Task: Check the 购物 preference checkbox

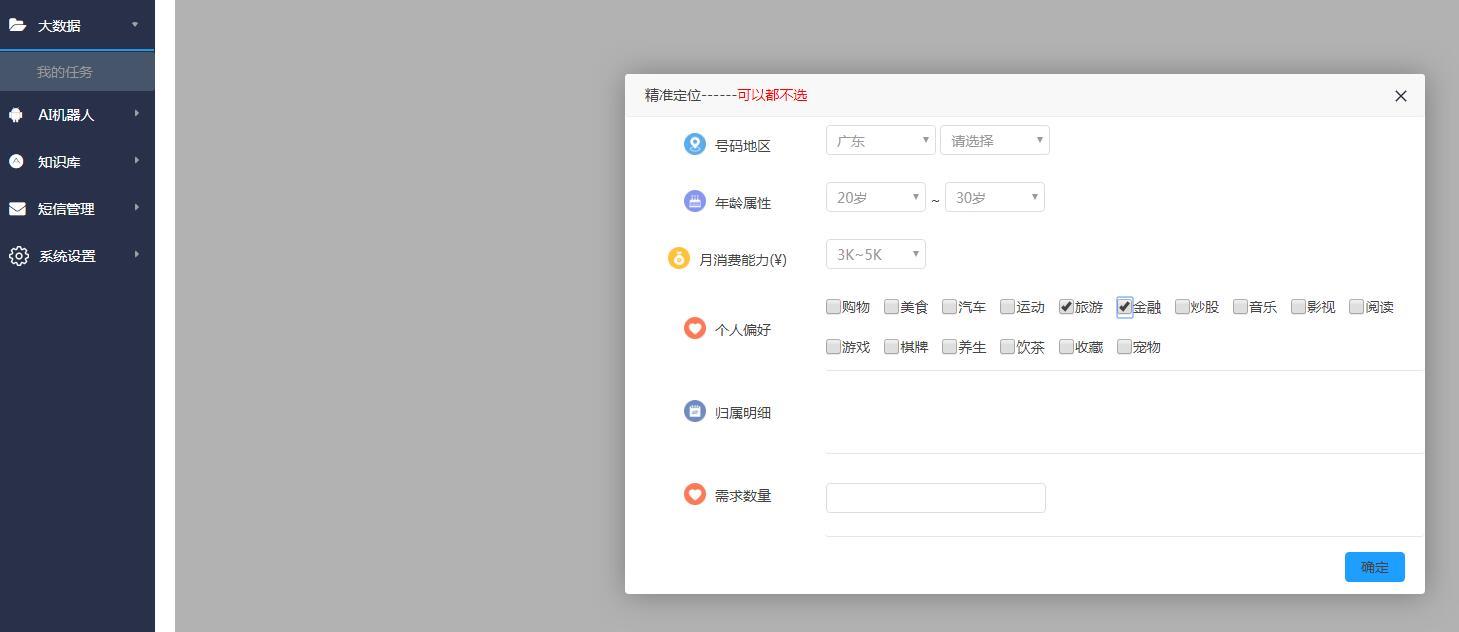Action: [832, 306]
